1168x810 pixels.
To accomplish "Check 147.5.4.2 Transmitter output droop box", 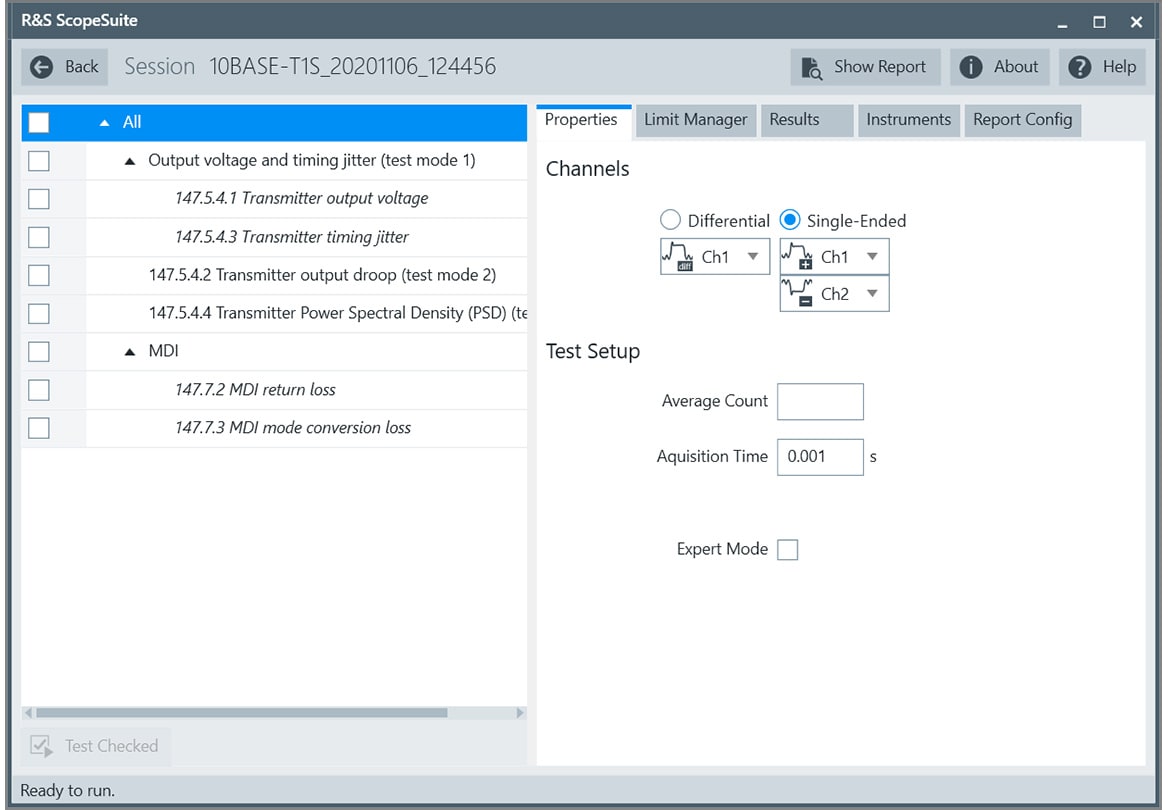I will pos(39,275).
